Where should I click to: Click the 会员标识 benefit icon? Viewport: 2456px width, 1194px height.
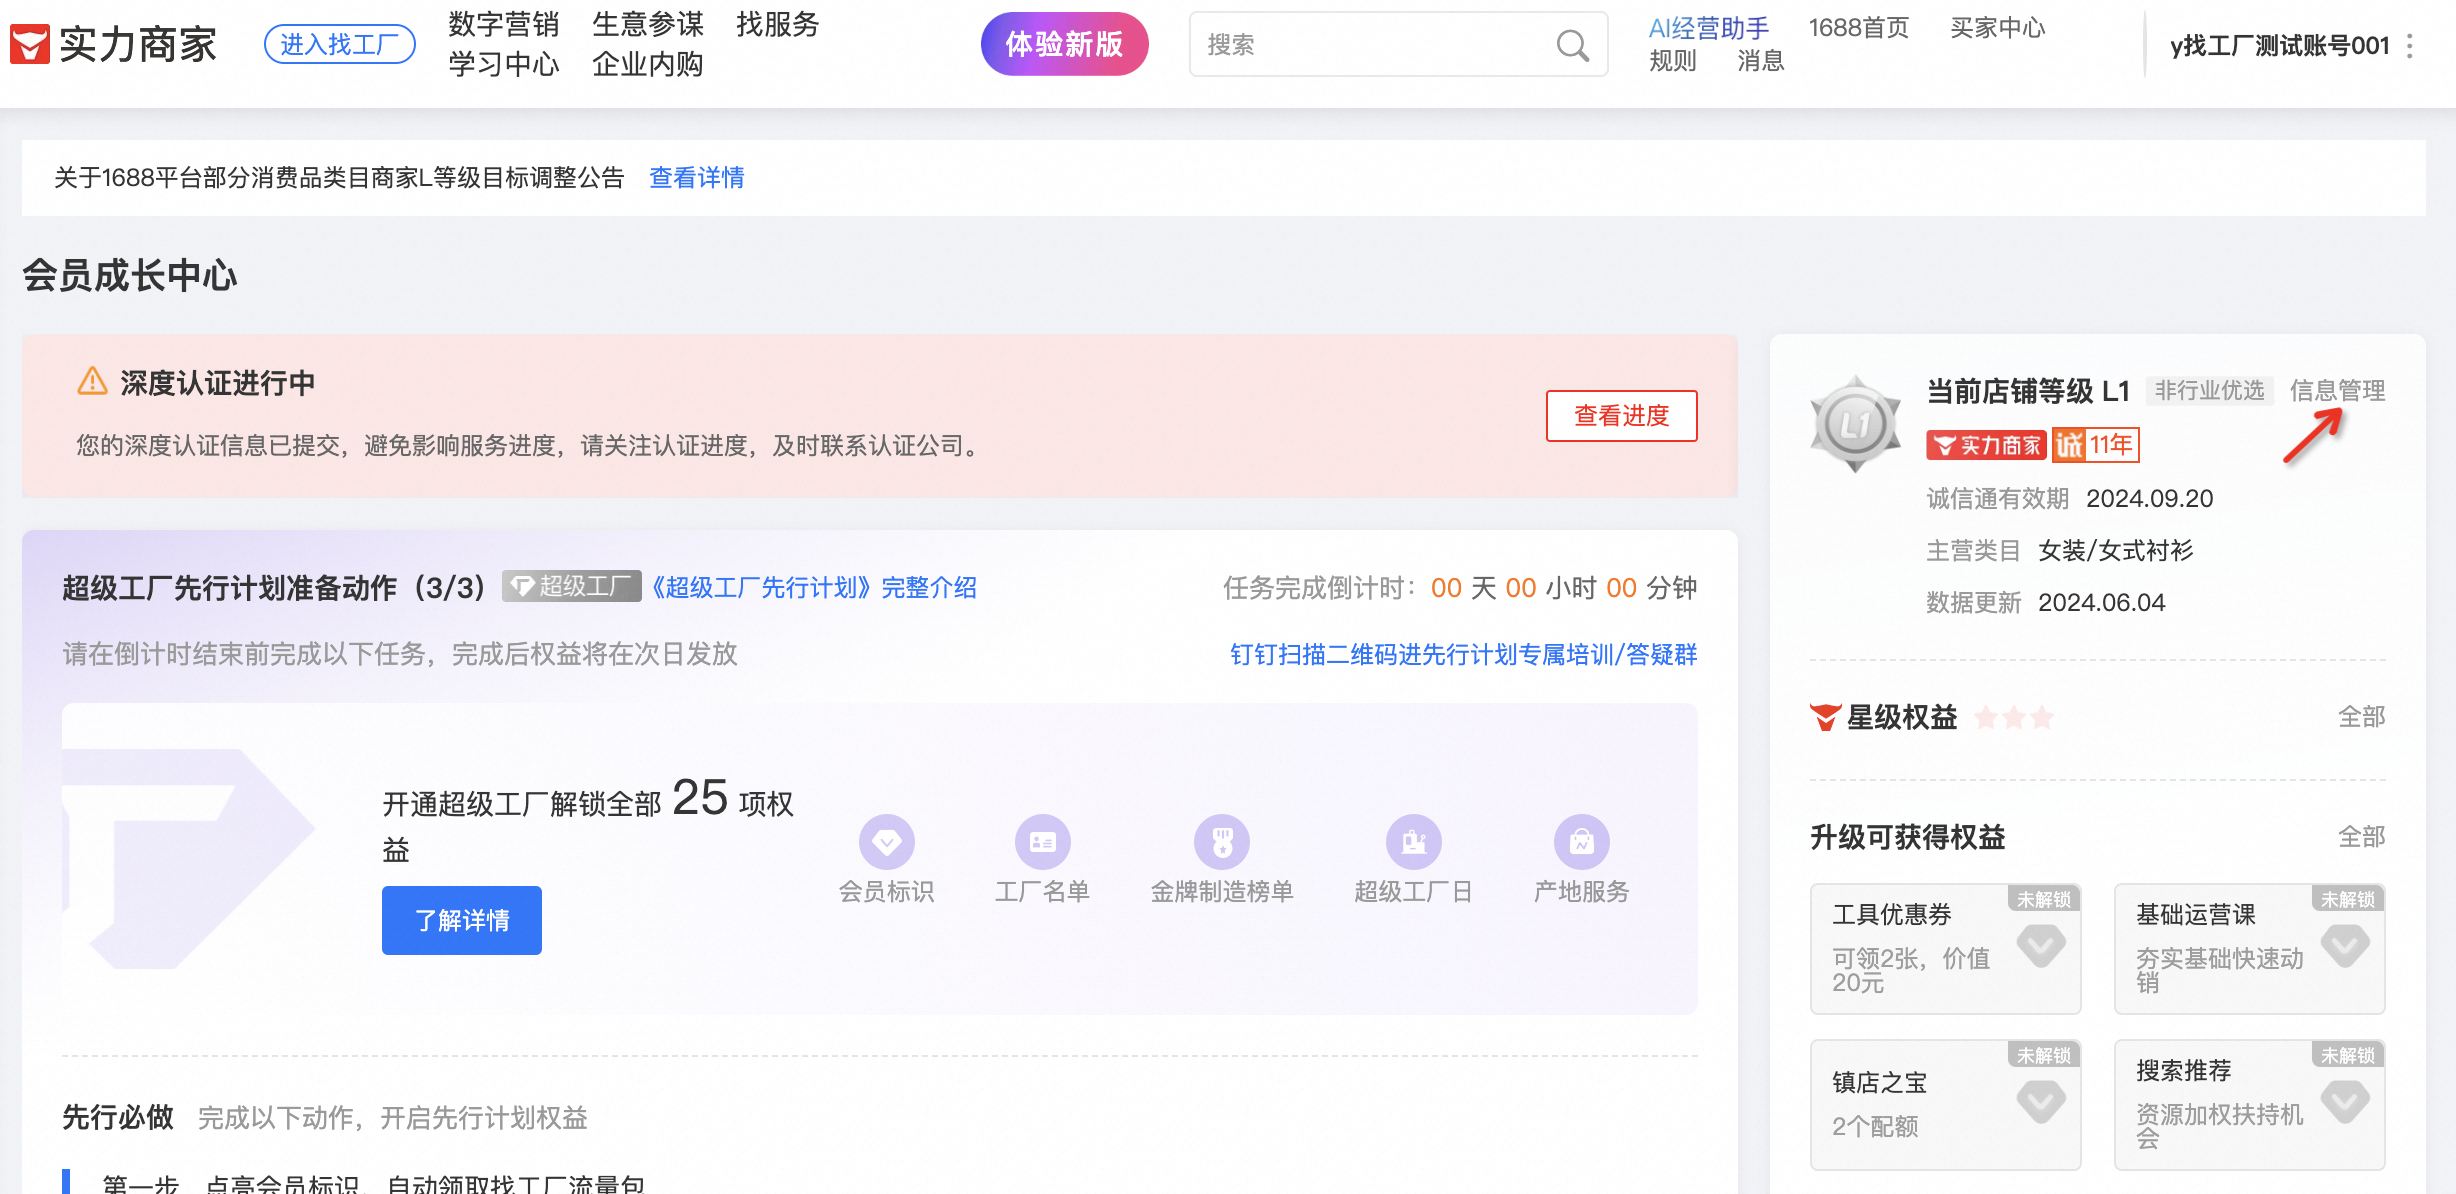tap(886, 842)
